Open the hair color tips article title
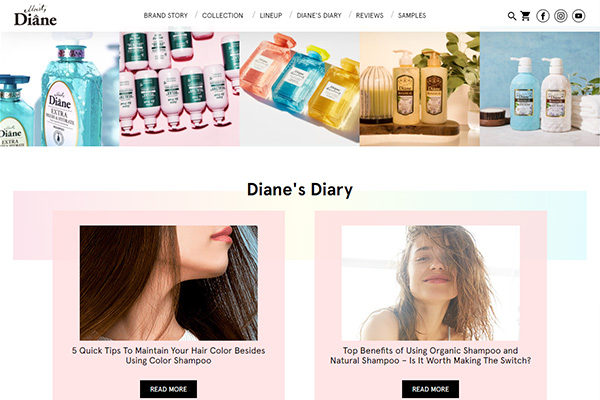The height and width of the screenshot is (400, 600). click(168, 356)
